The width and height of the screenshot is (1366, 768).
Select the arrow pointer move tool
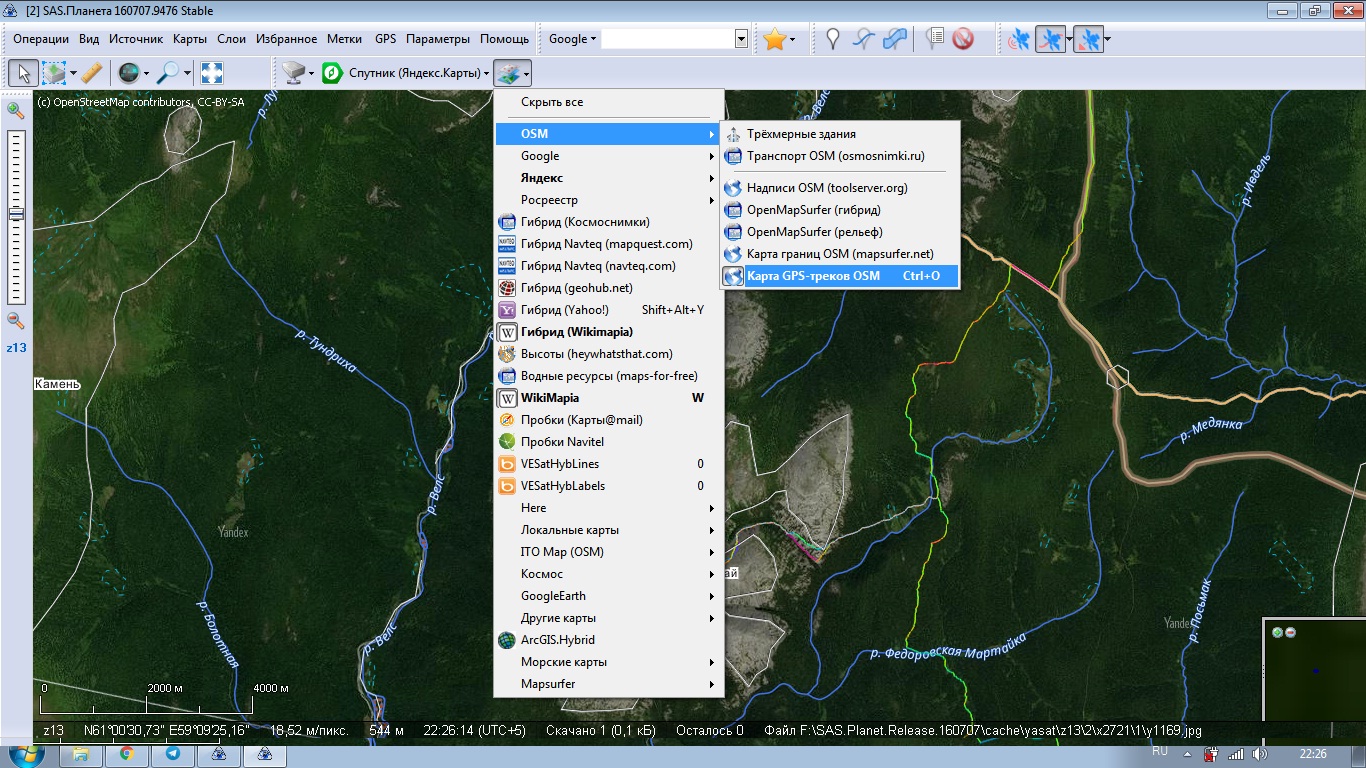tap(24, 73)
